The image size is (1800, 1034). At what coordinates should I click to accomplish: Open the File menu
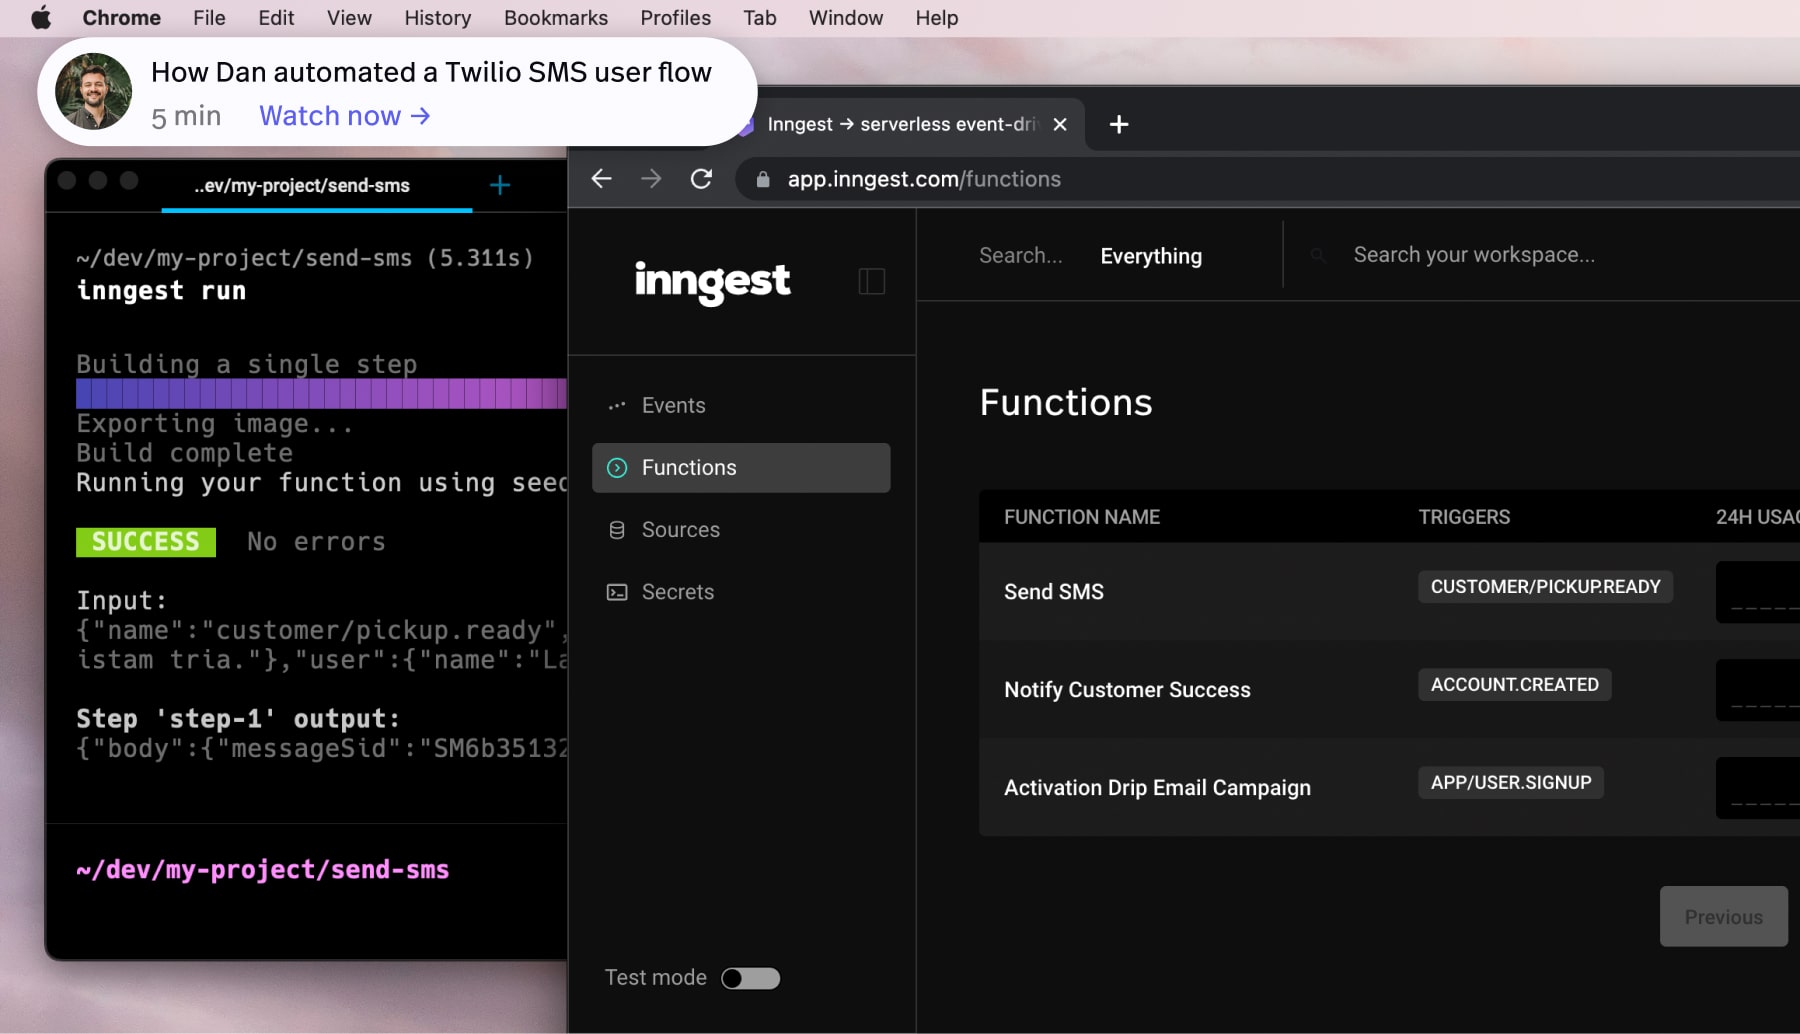click(209, 18)
